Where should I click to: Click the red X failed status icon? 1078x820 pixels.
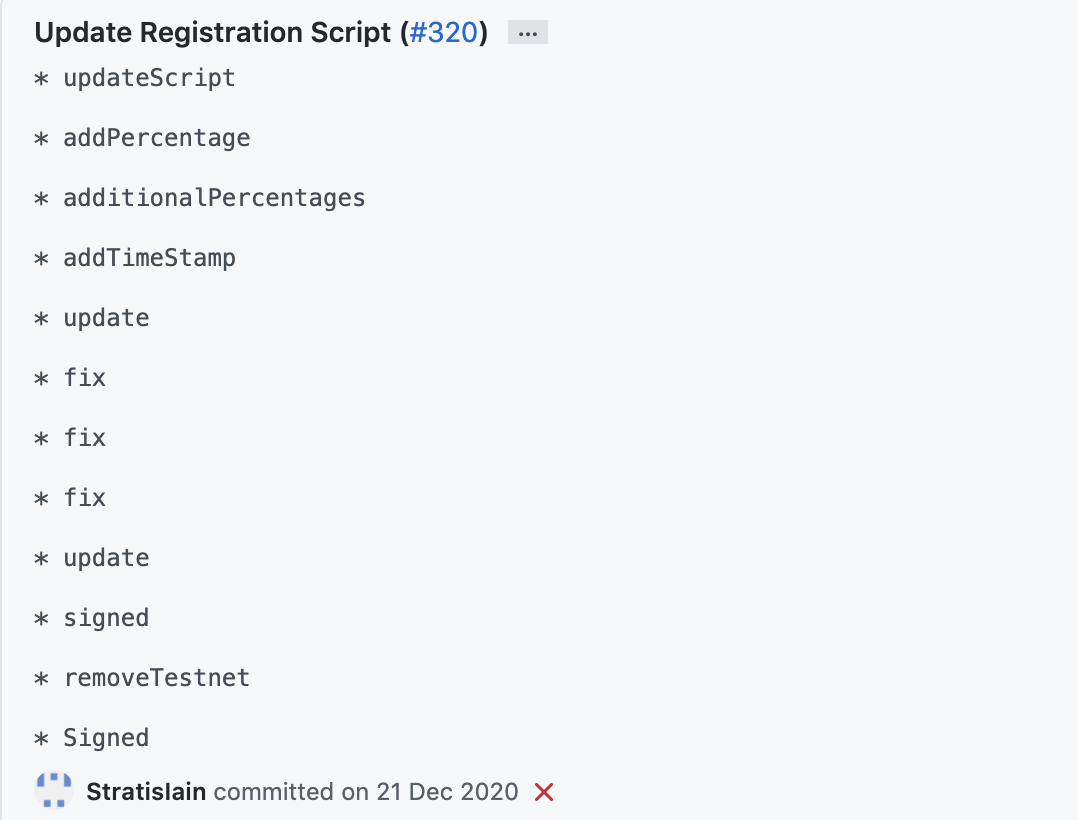tap(544, 793)
